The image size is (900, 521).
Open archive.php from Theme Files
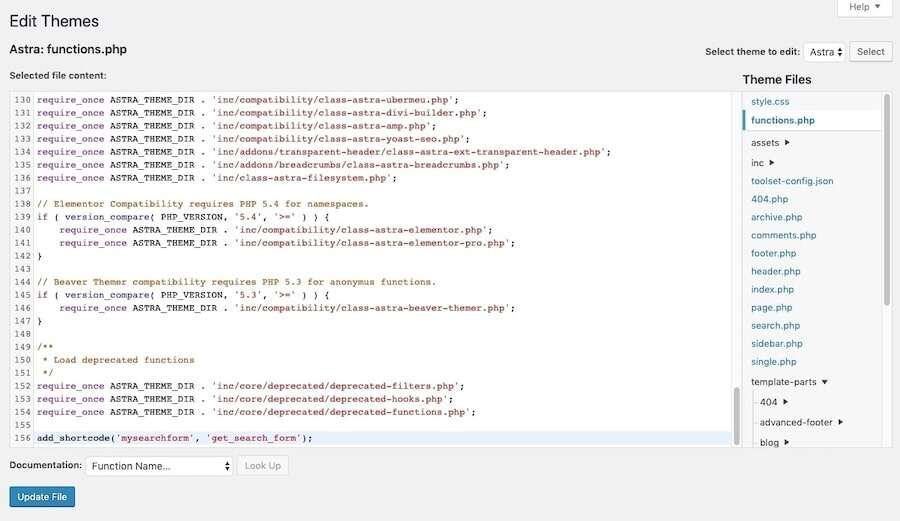click(776, 217)
